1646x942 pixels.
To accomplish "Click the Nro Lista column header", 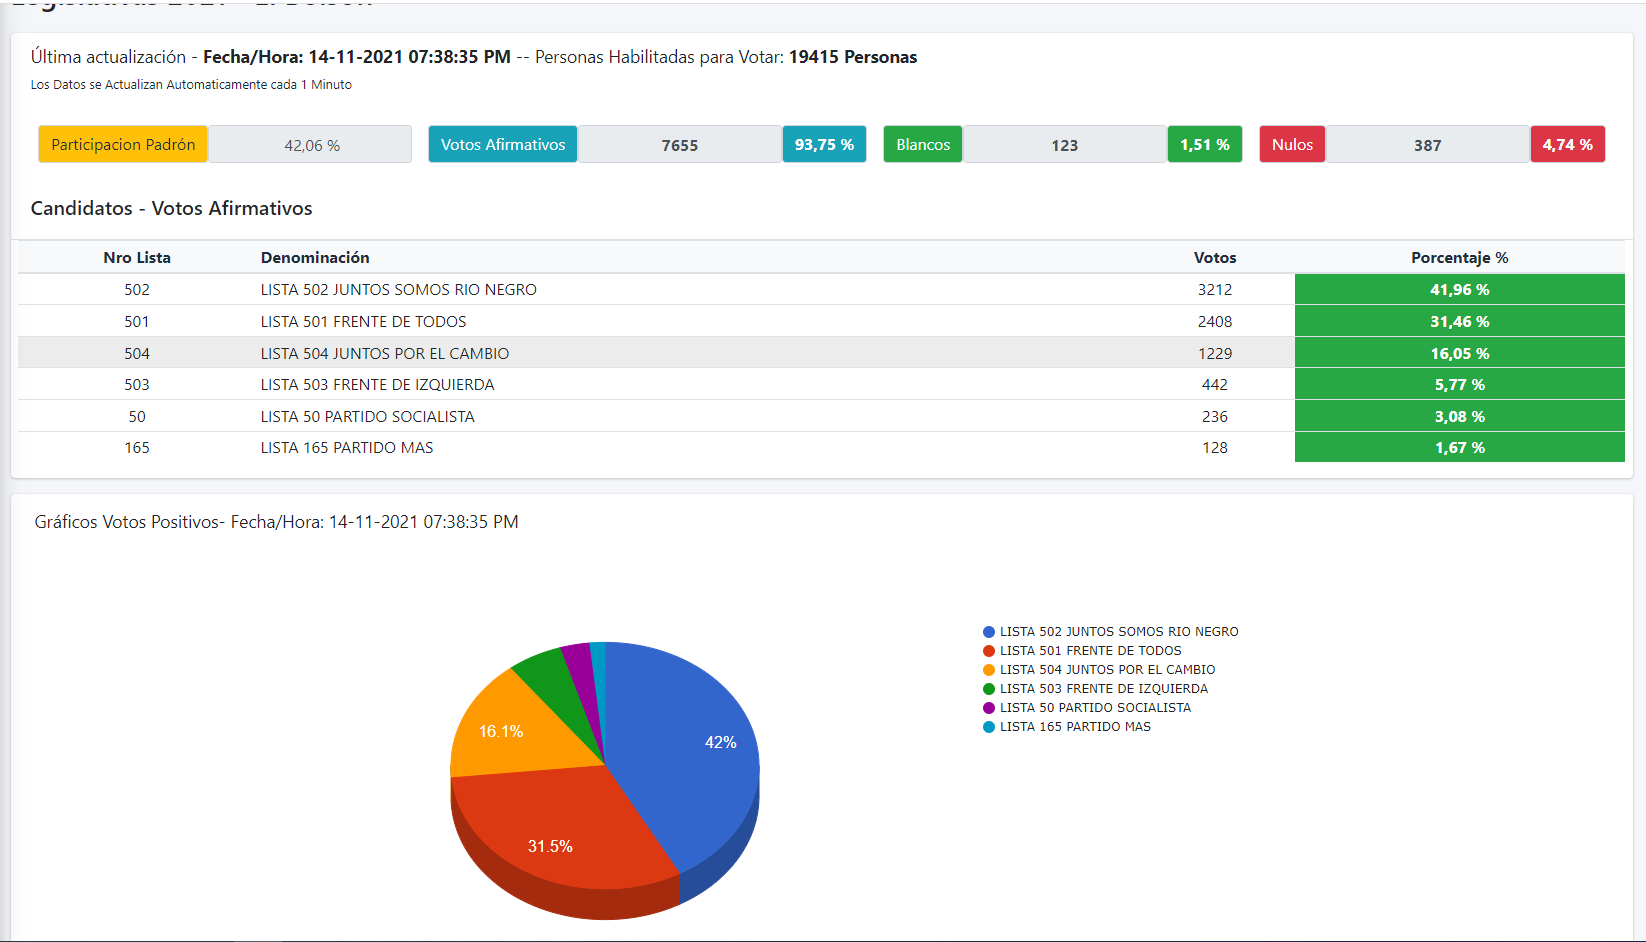I will [137, 258].
